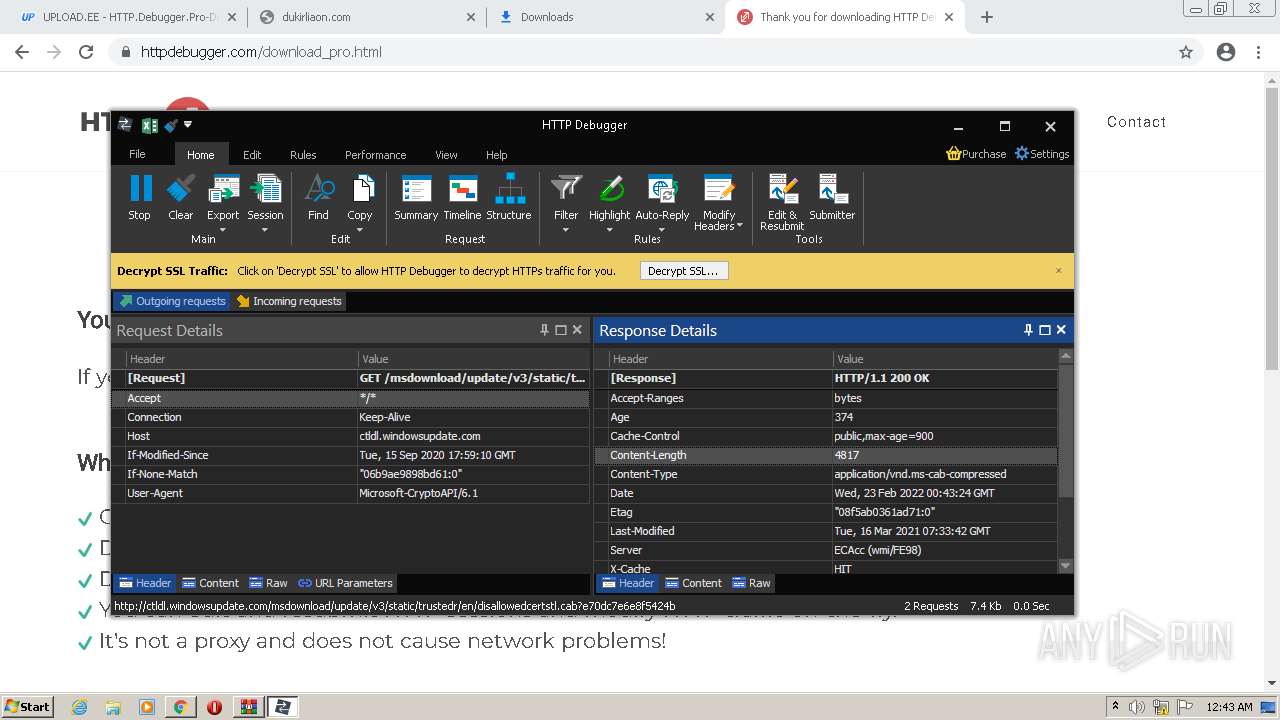
Task: Pin the Request Details panel
Action: (545, 330)
